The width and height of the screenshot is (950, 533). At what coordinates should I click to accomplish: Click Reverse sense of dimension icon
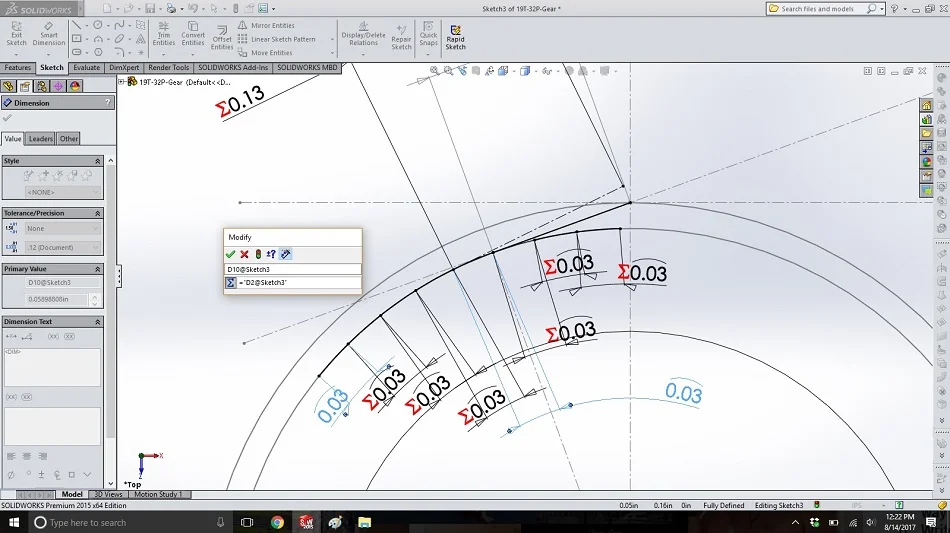point(271,254)
